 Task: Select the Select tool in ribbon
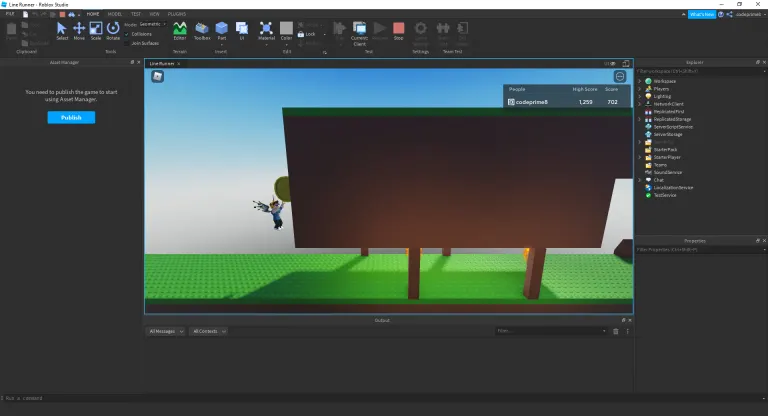click(x=62, y=30)
